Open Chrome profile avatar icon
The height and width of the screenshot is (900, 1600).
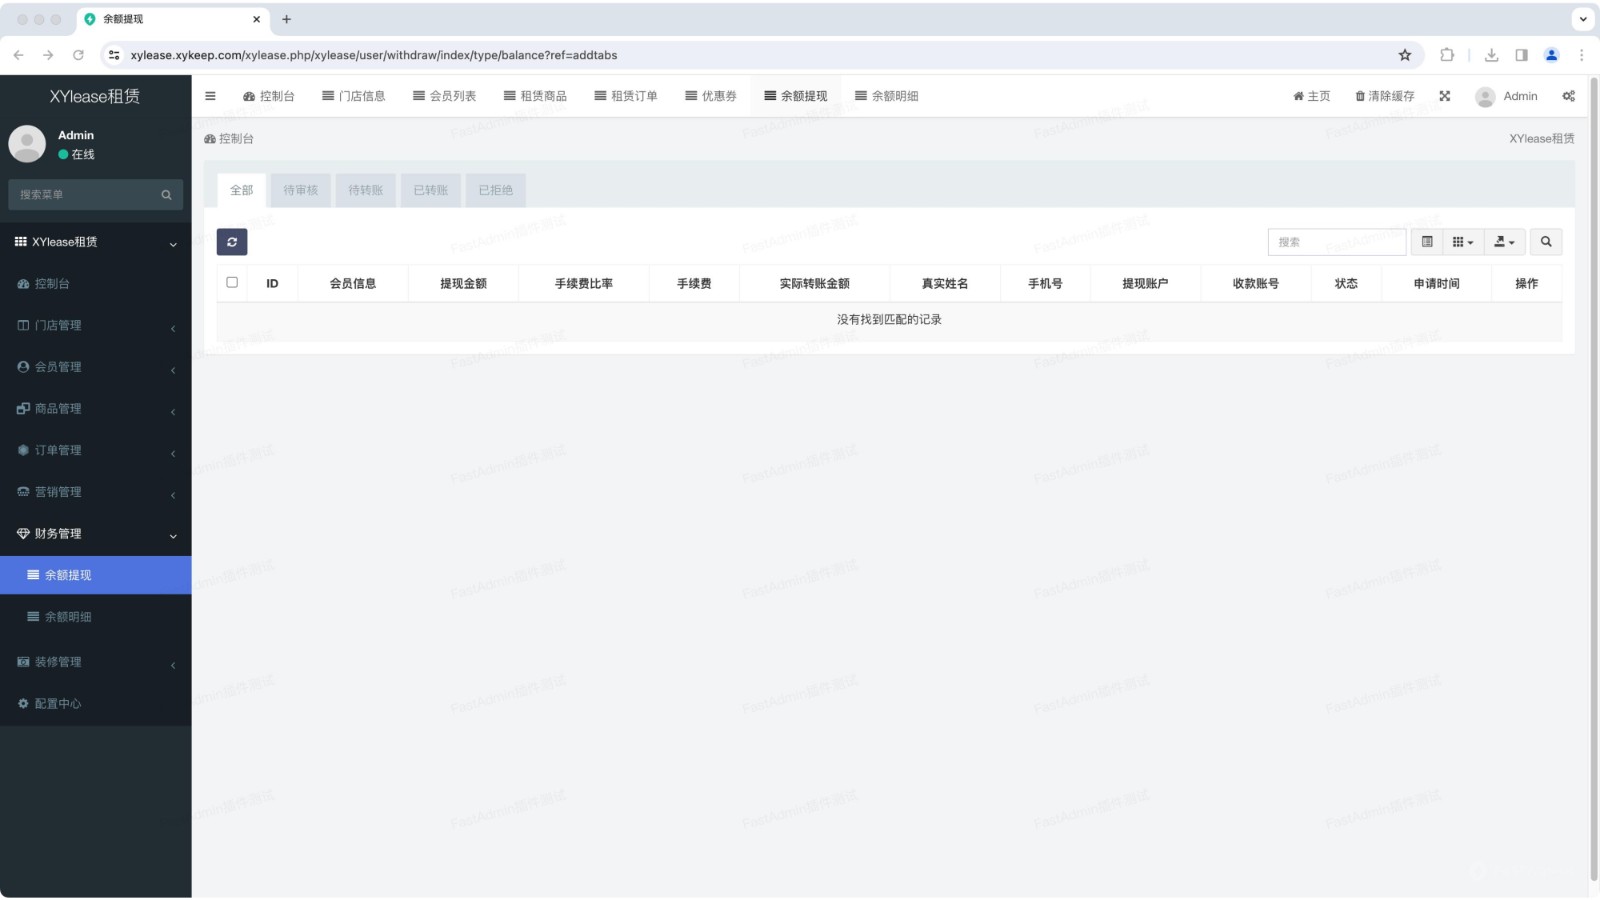click(1552, 55)
